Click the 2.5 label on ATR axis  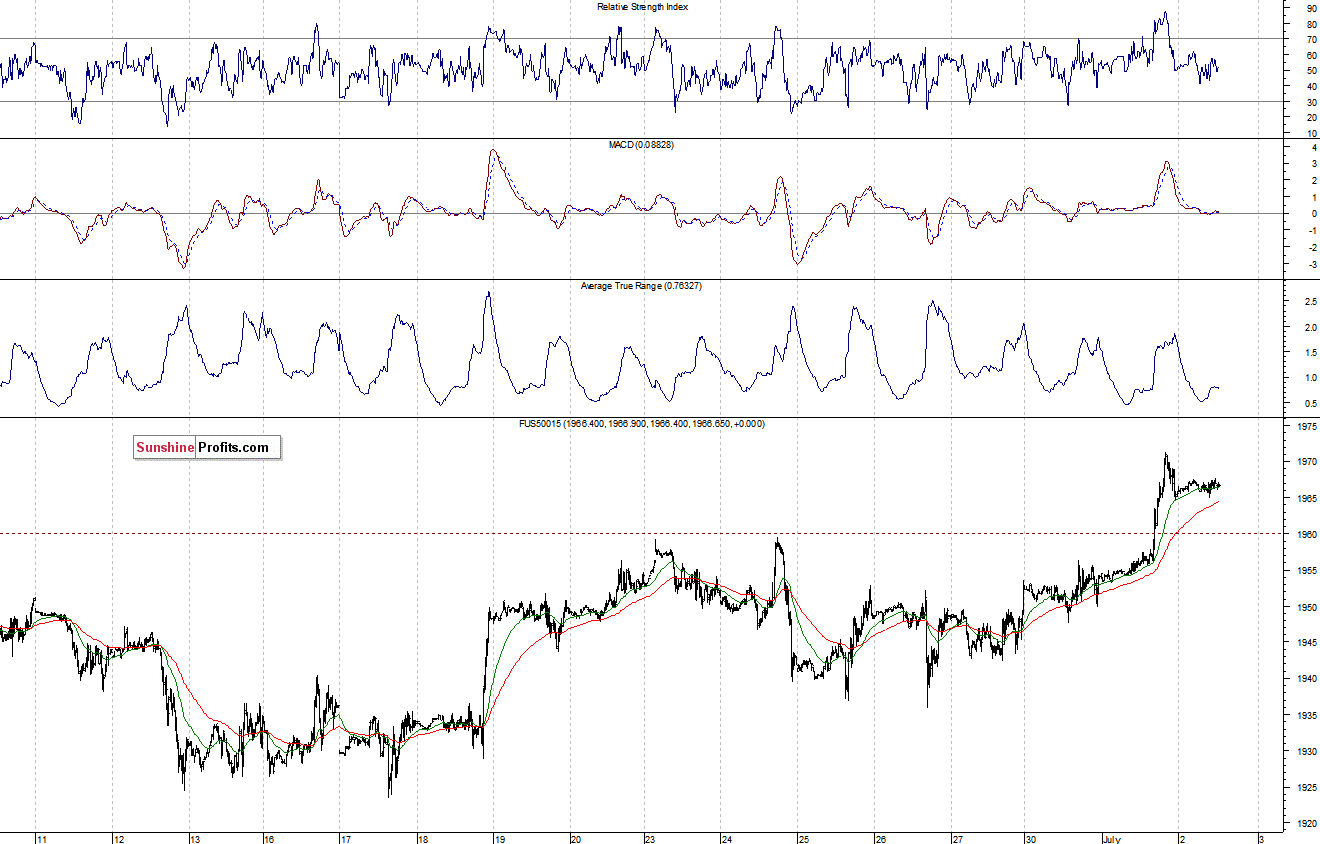click(x=1310, y=302)
